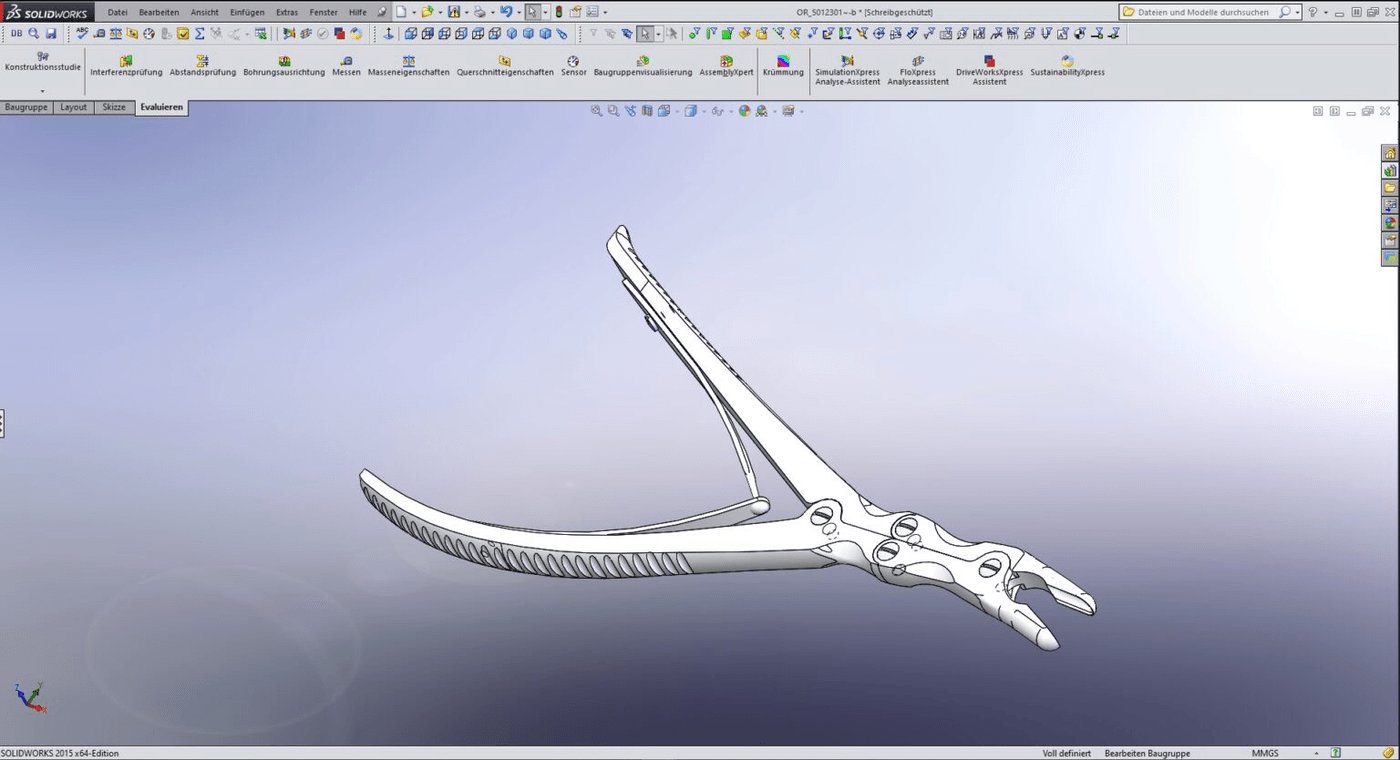
Task: Open Masseneigenschaften calculation
Action: point(408,65)
